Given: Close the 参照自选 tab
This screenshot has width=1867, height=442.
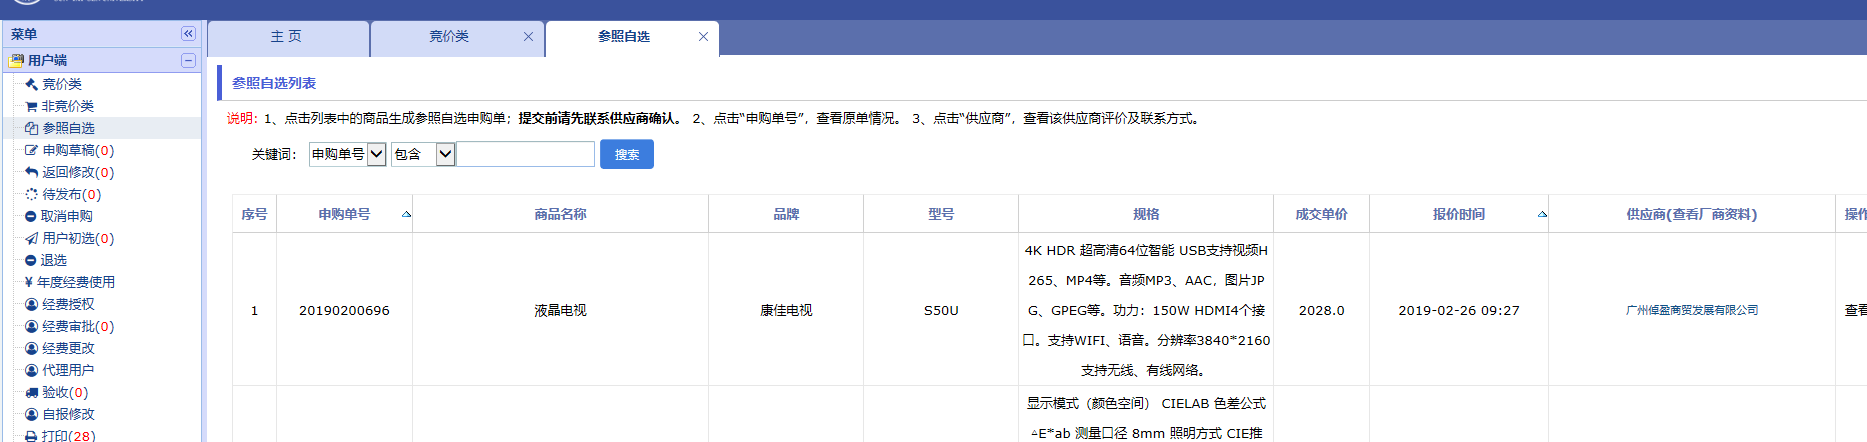Looking at the screenshot, I should click(703, 36).
